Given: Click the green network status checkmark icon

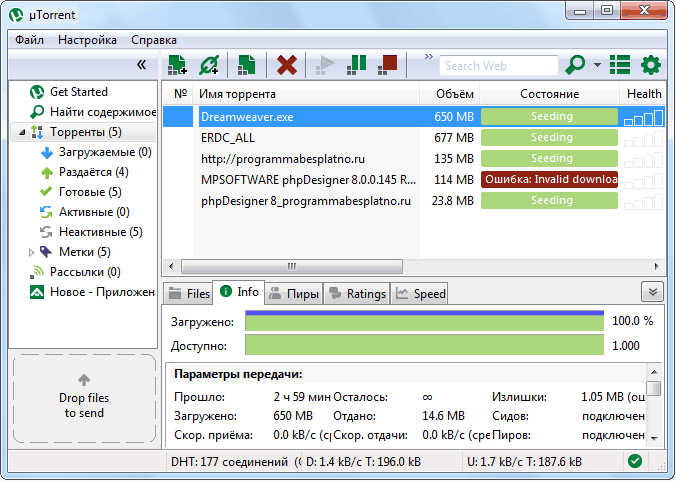Looking at the screenshot, I should pos(634,461).
